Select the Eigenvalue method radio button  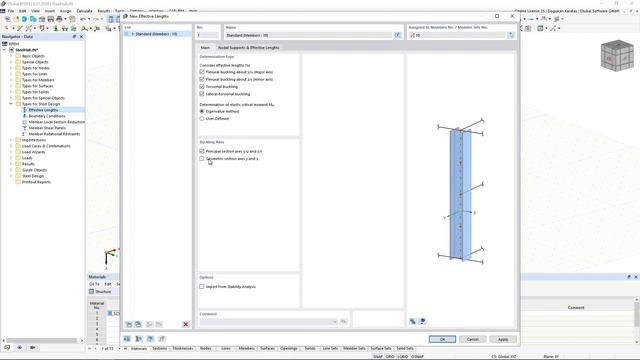coord(202,111)
